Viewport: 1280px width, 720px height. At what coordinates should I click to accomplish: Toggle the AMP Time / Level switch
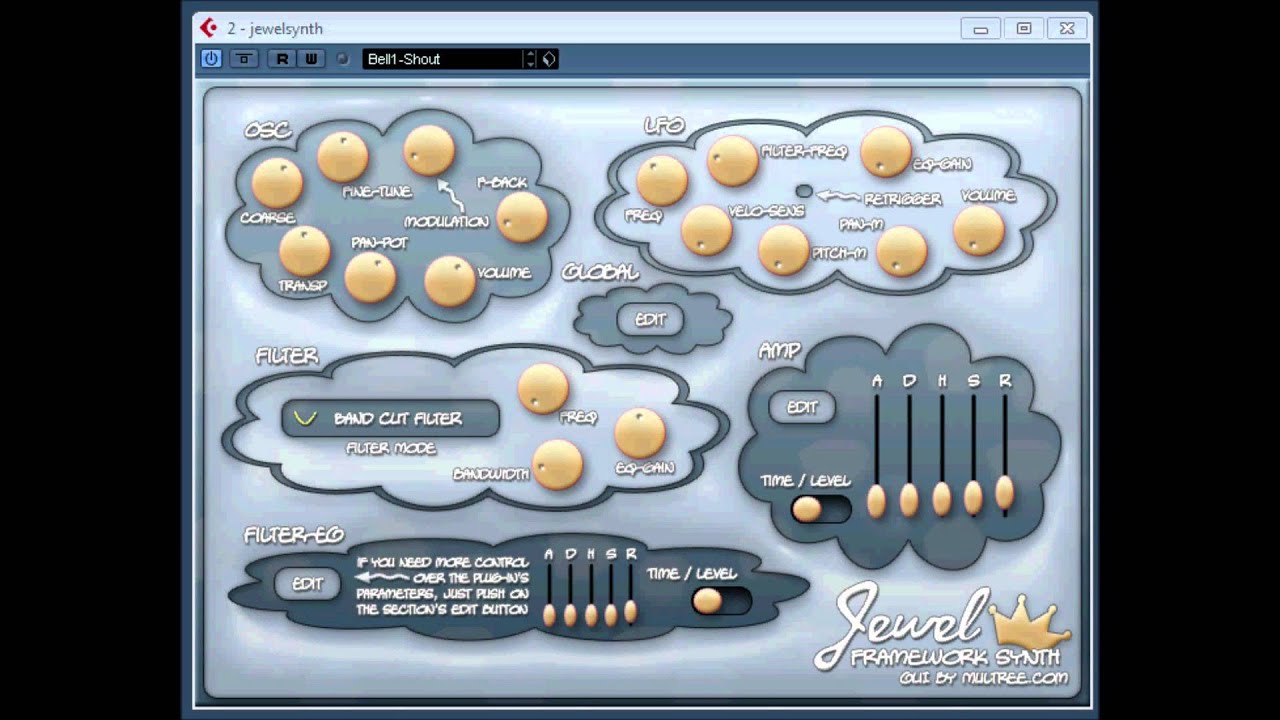(x=820, y=509)
